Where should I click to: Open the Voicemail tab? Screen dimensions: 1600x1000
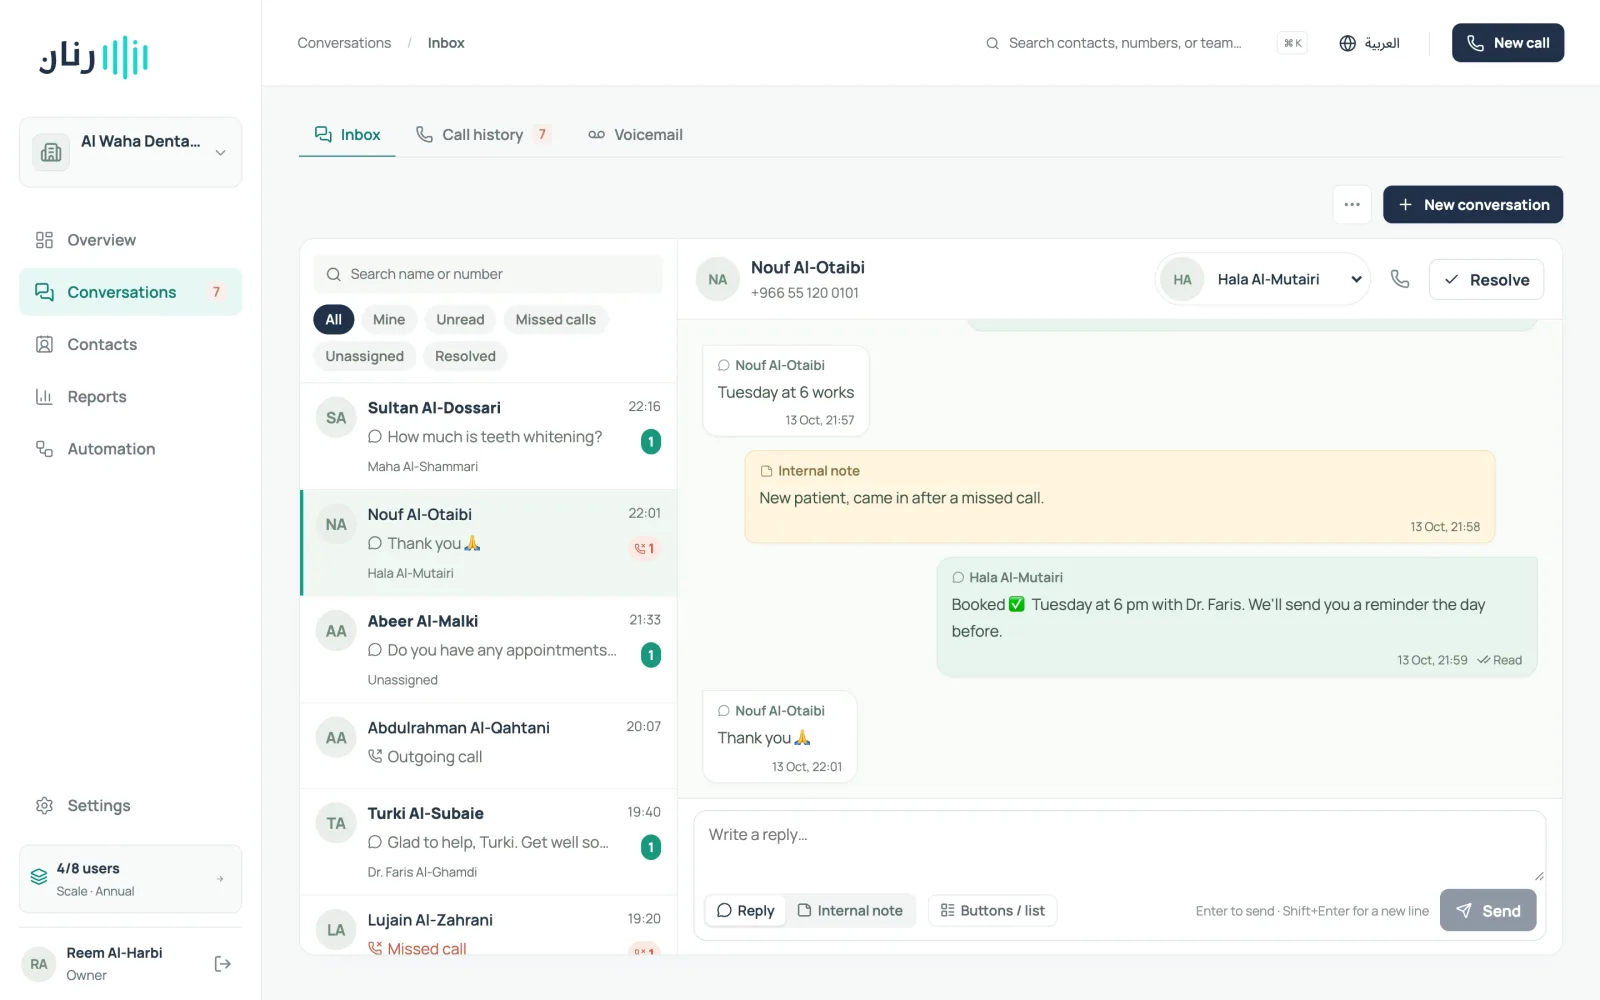[636, 135]
